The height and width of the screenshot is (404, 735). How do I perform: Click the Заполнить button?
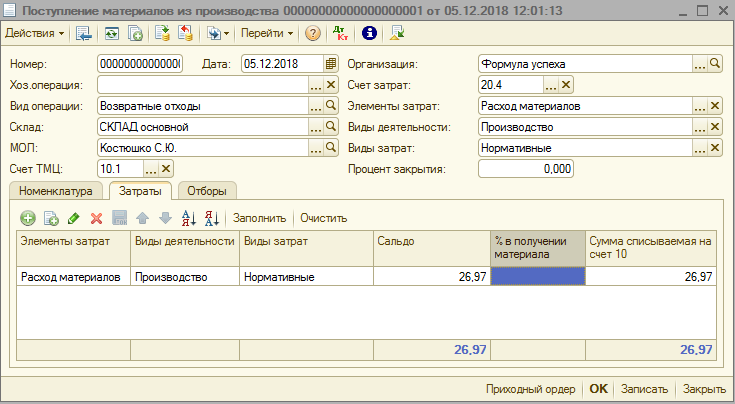click(259, 218)
